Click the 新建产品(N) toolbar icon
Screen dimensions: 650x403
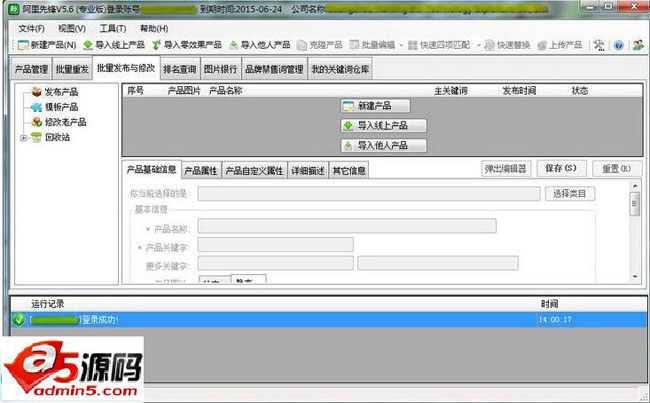point(23,45)
